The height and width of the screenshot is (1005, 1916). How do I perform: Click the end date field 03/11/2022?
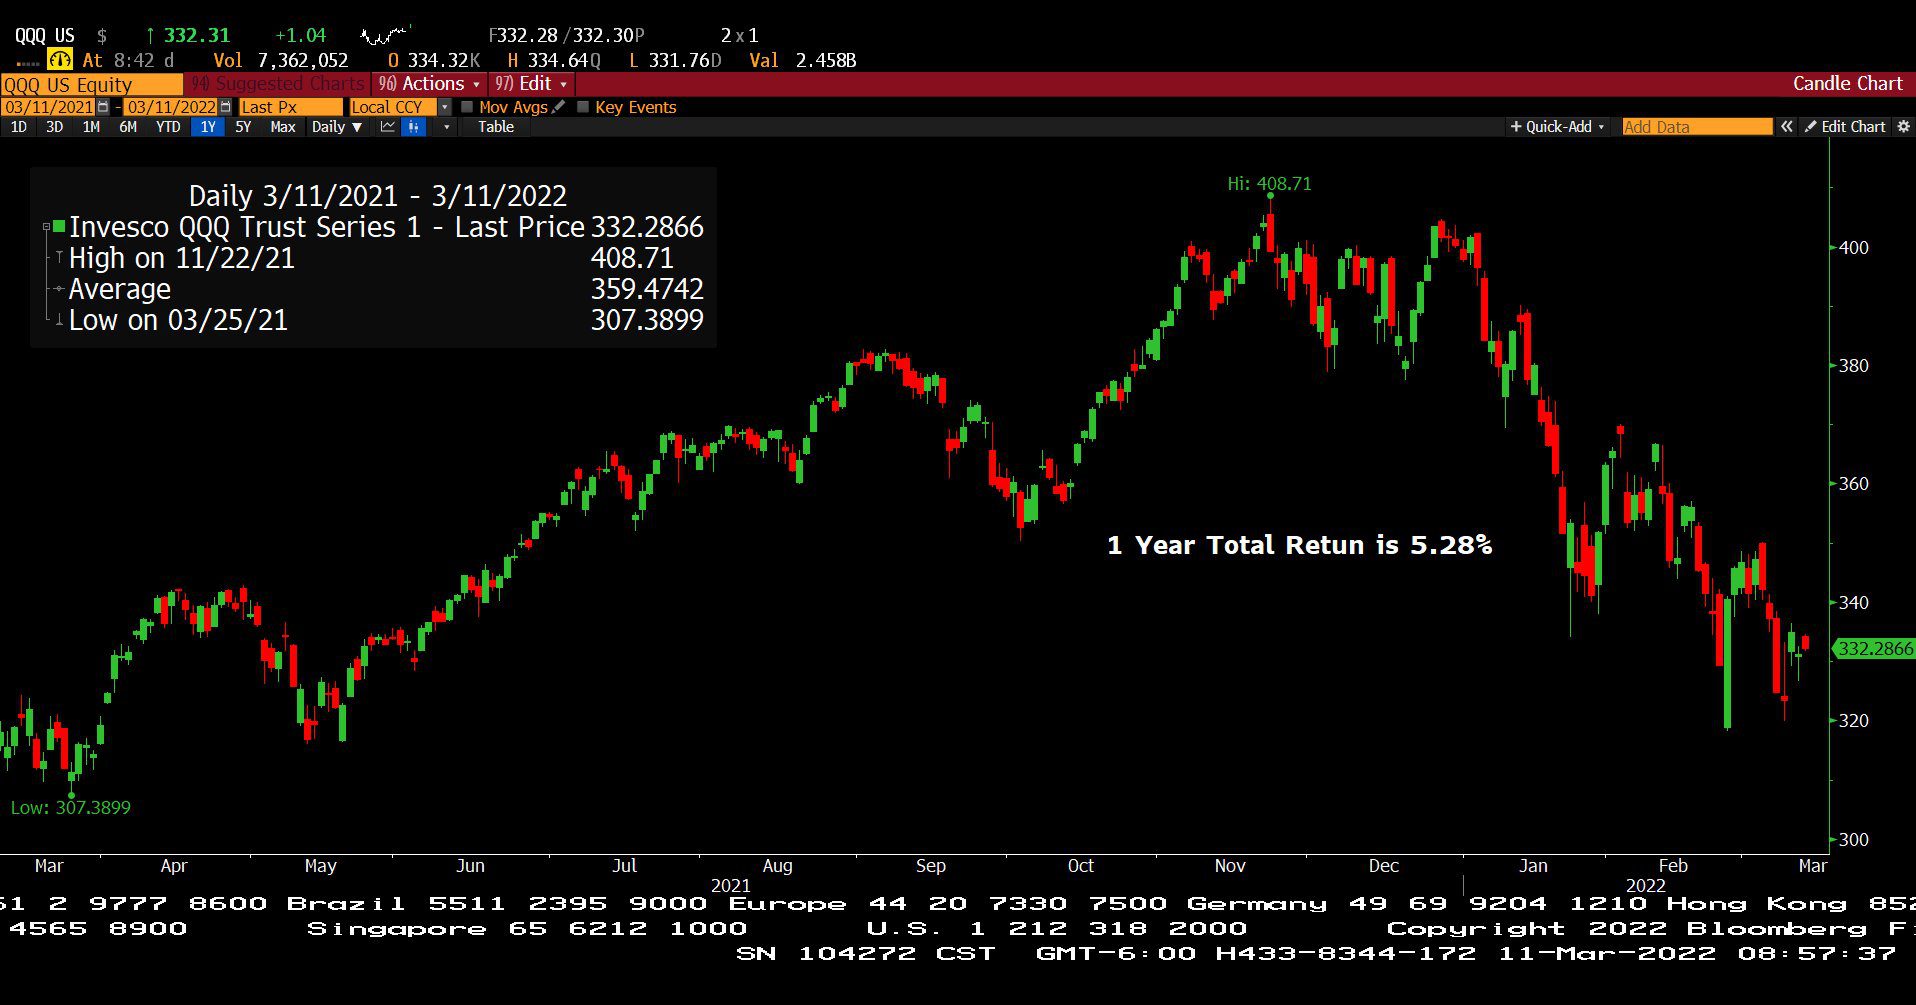tap(171, 107)
